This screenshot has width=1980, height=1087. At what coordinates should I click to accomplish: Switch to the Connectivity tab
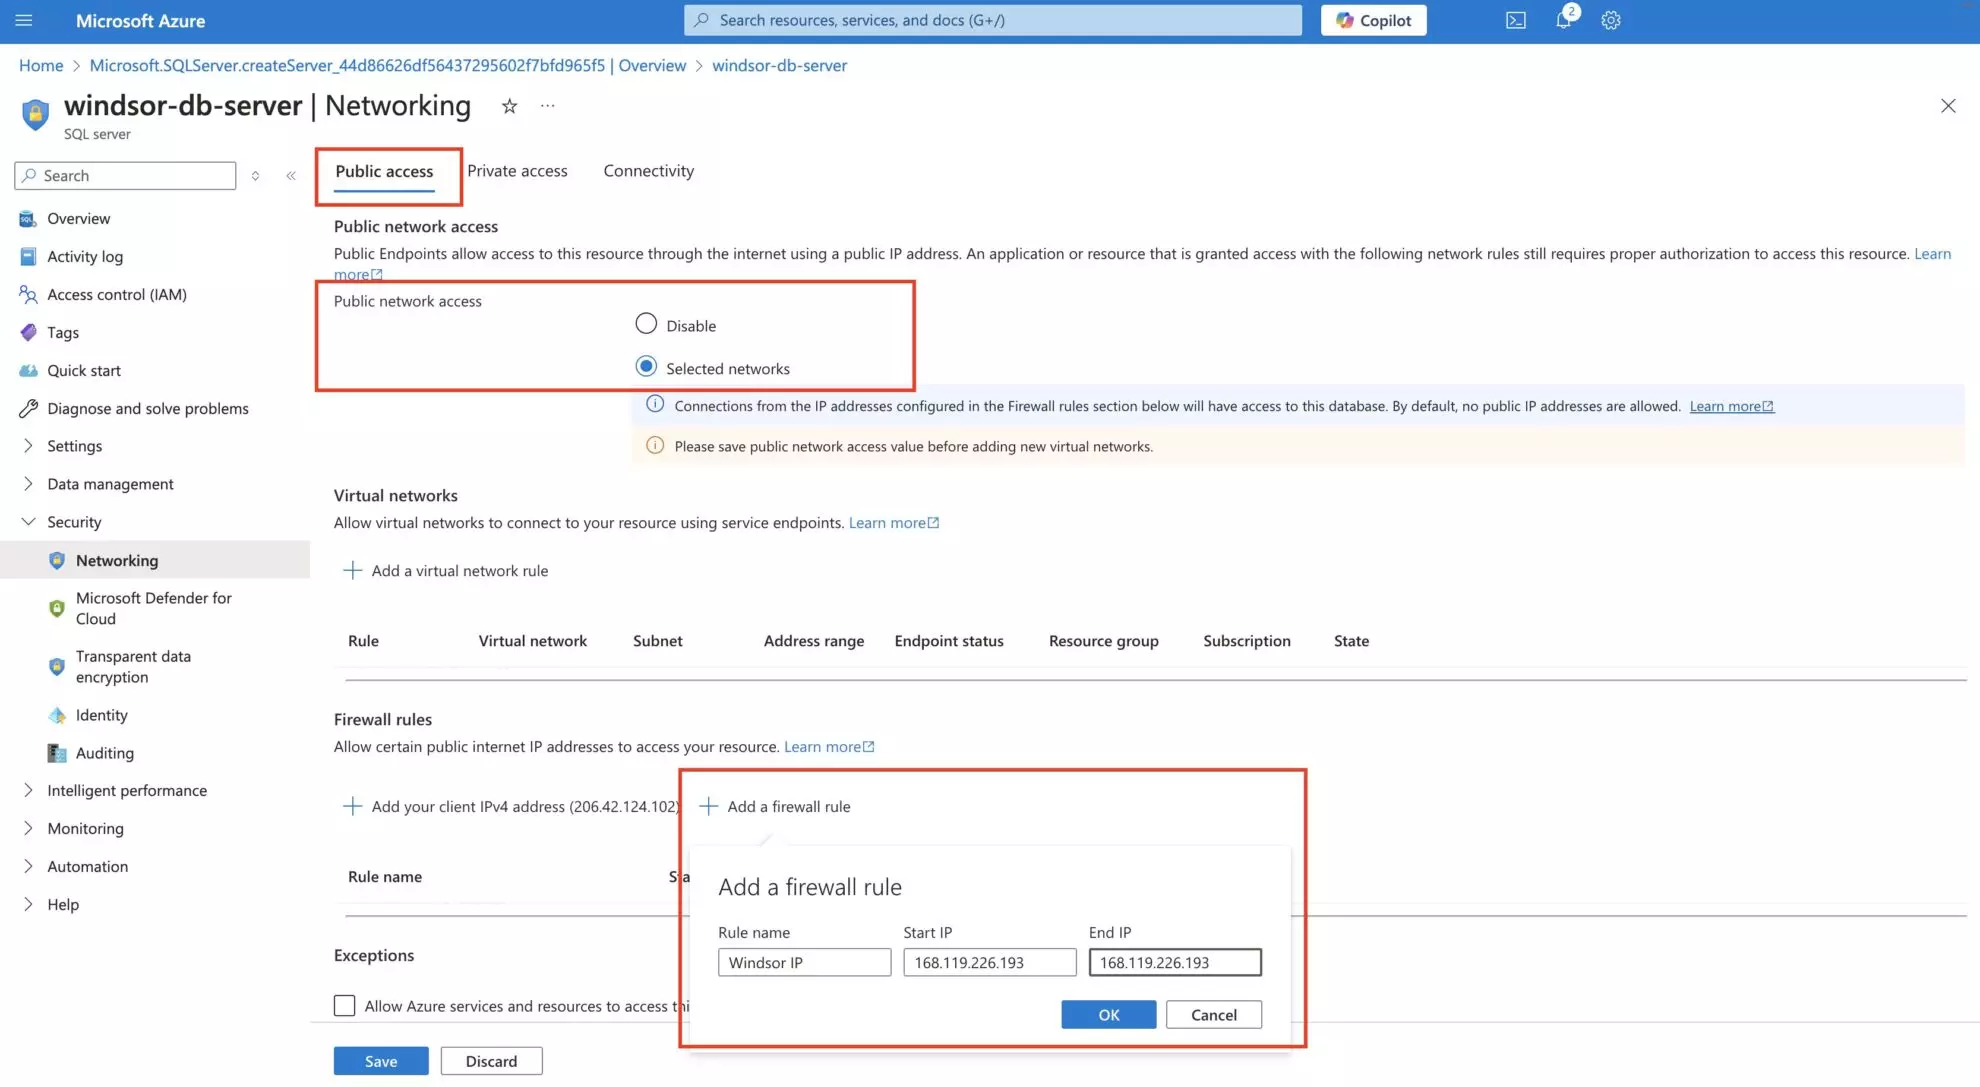coord(648,171)
